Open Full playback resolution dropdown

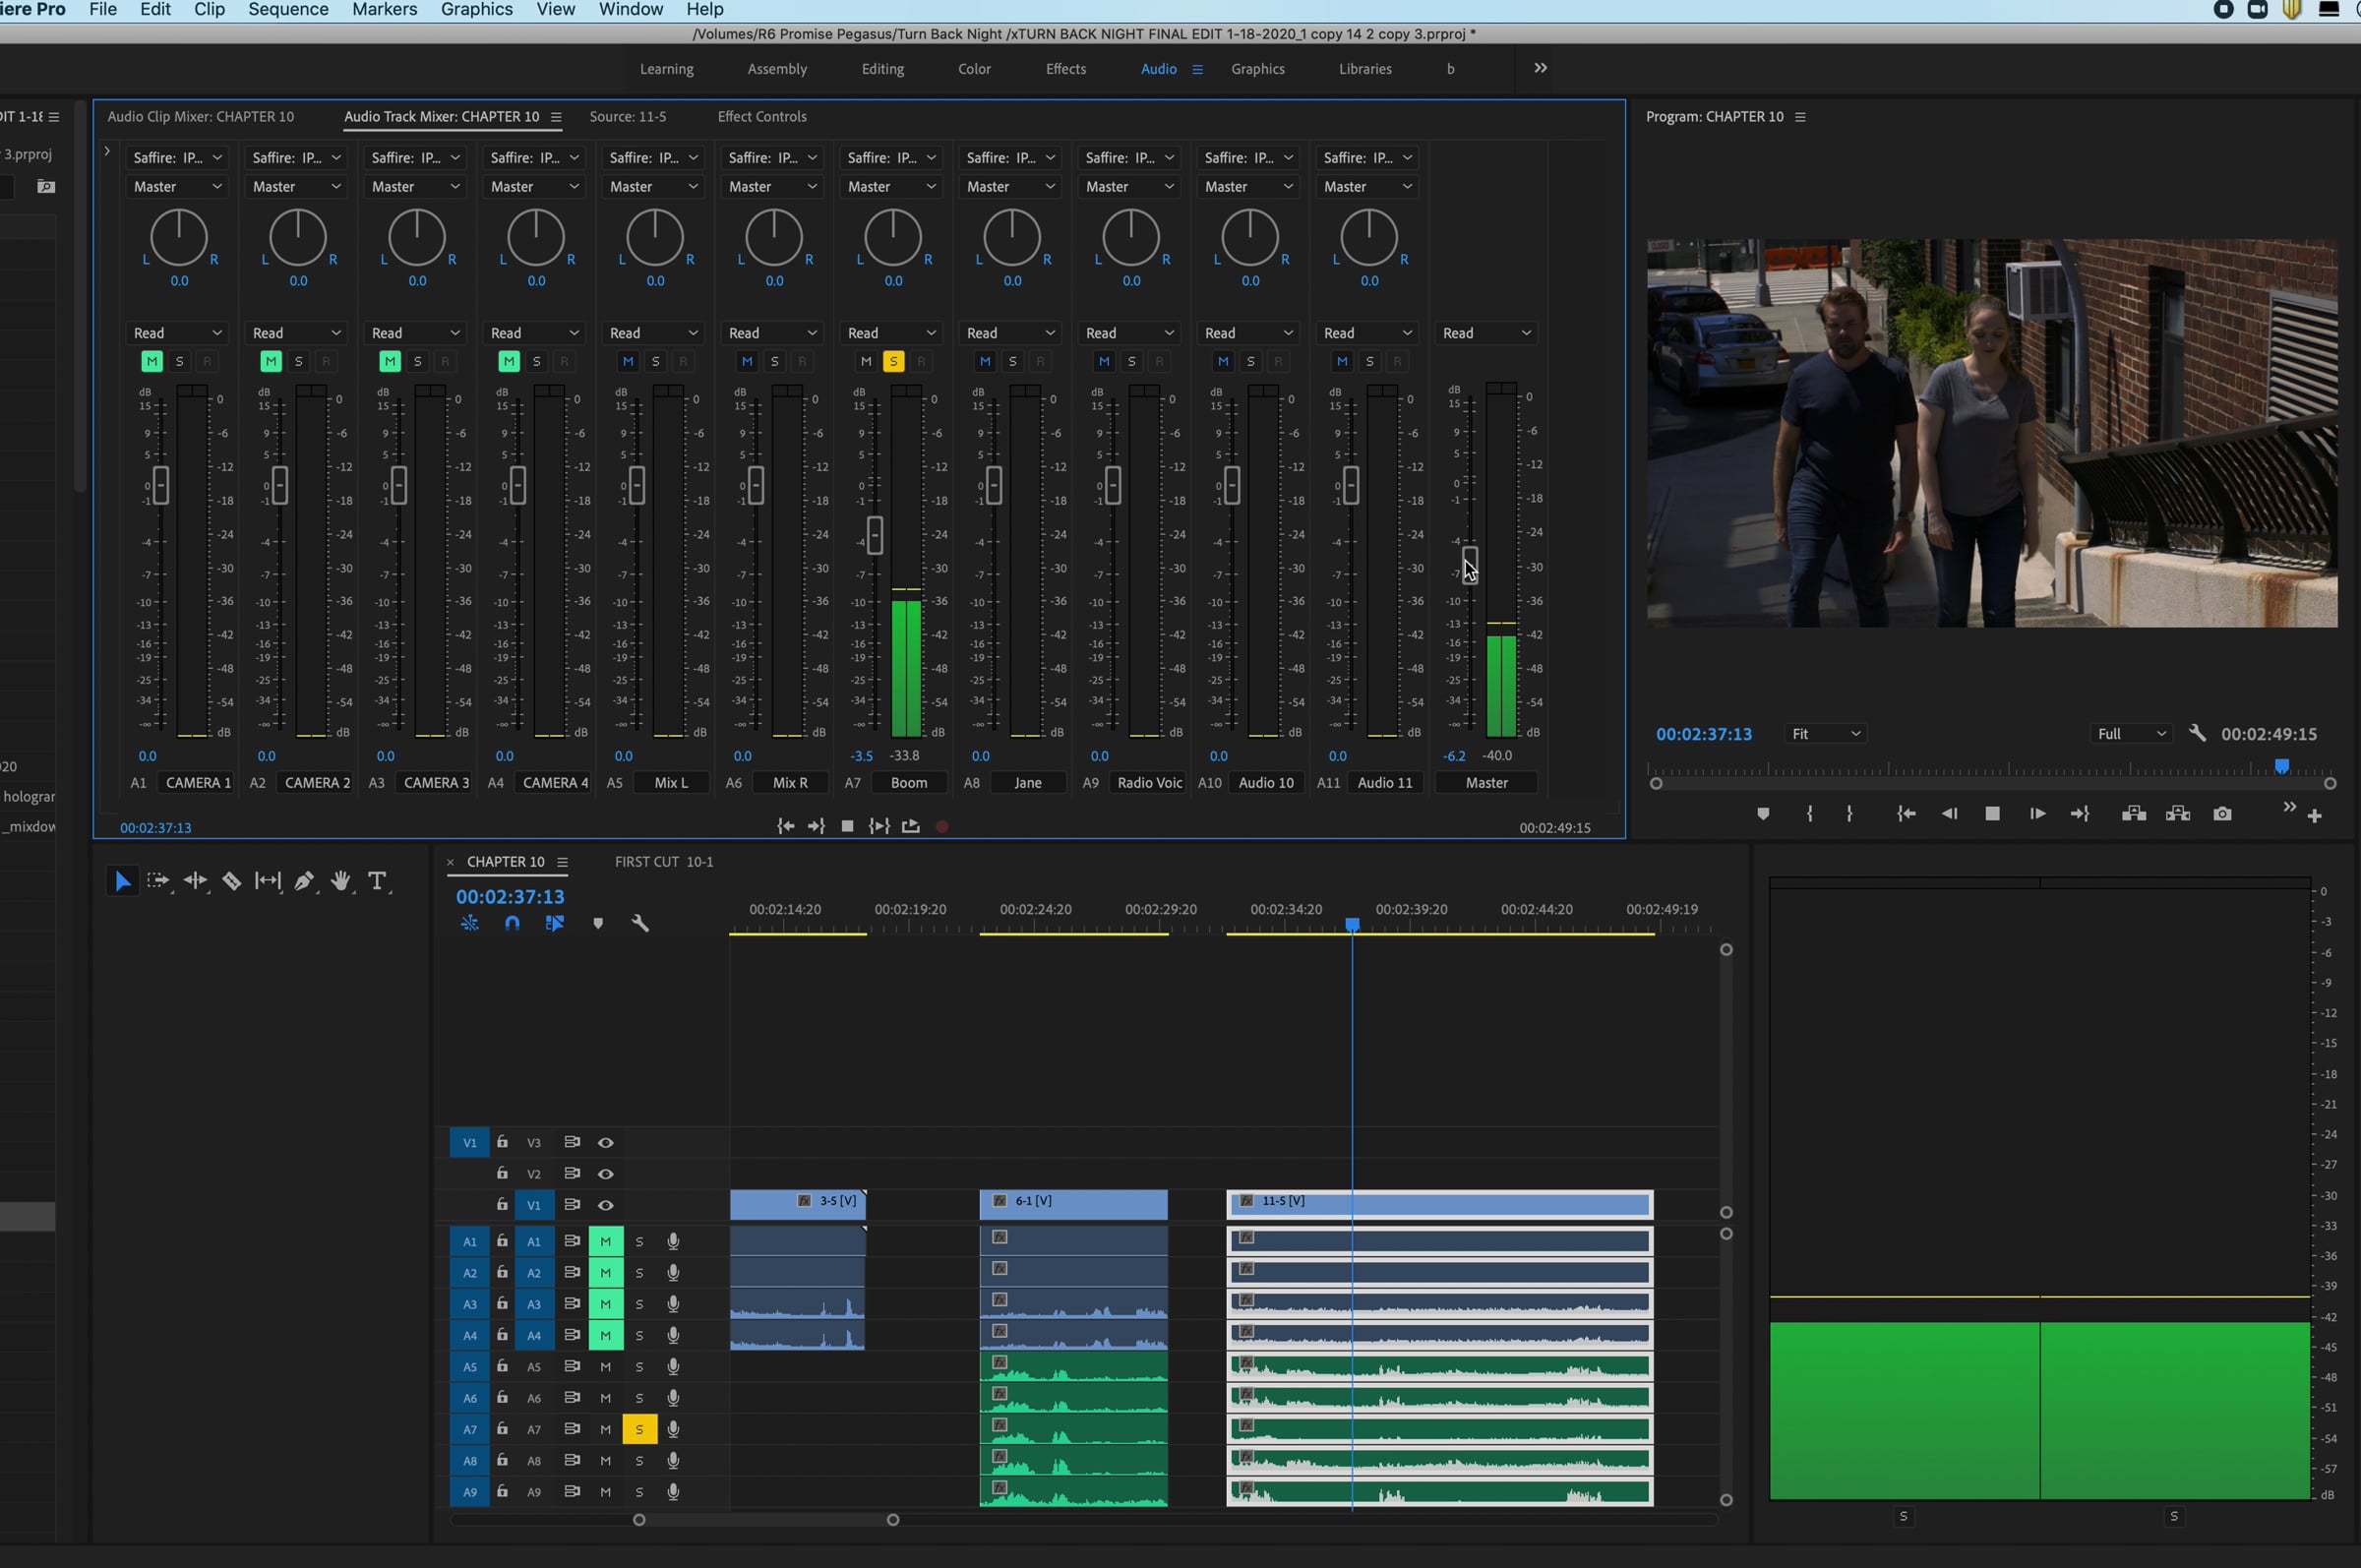pos(2131,734)
